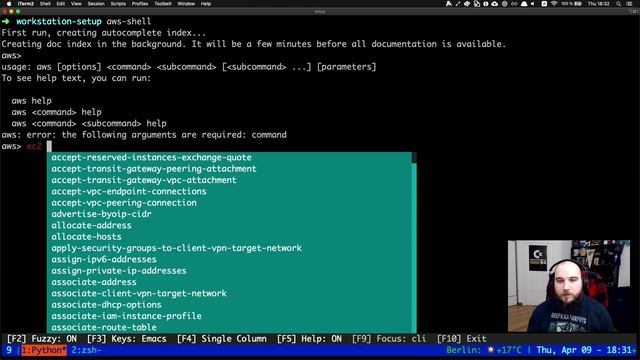Toggle [F4] Single Column layout
This screenshot has width=640, height=360.
click(x=222, y=339)
